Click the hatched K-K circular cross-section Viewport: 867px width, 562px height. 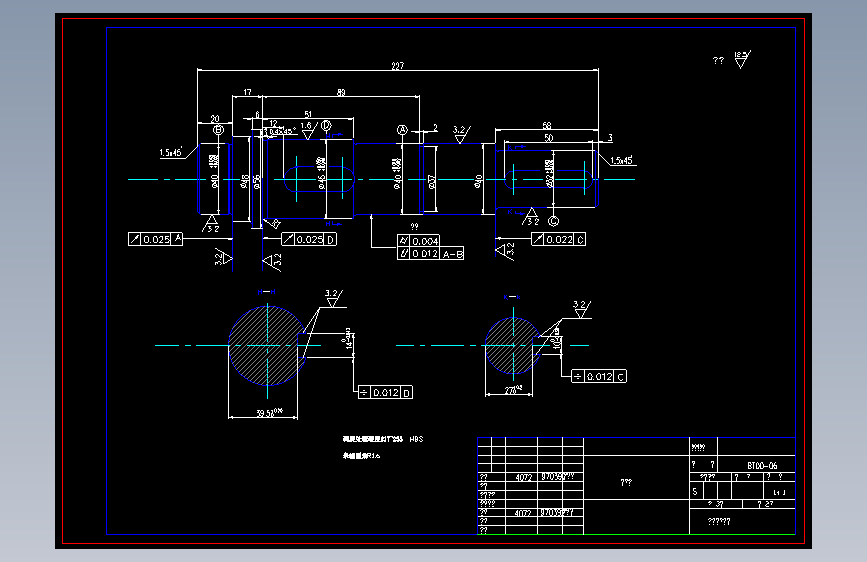(513, 346)
